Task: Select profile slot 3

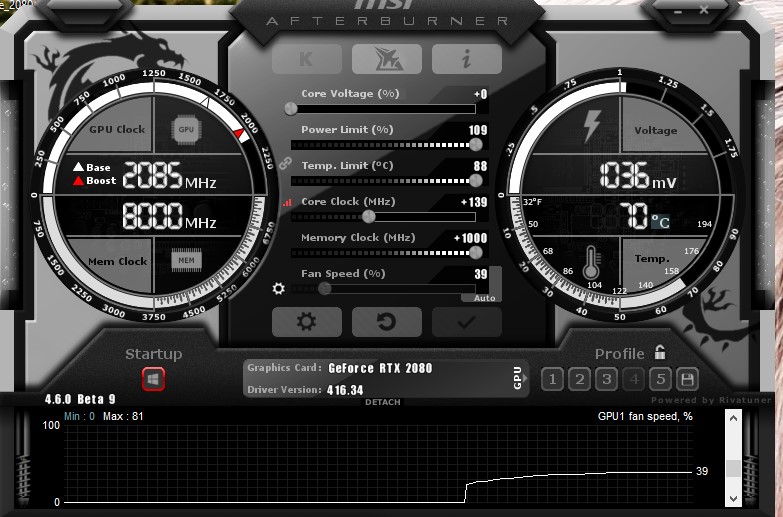Action: click(x=606, y=379)
